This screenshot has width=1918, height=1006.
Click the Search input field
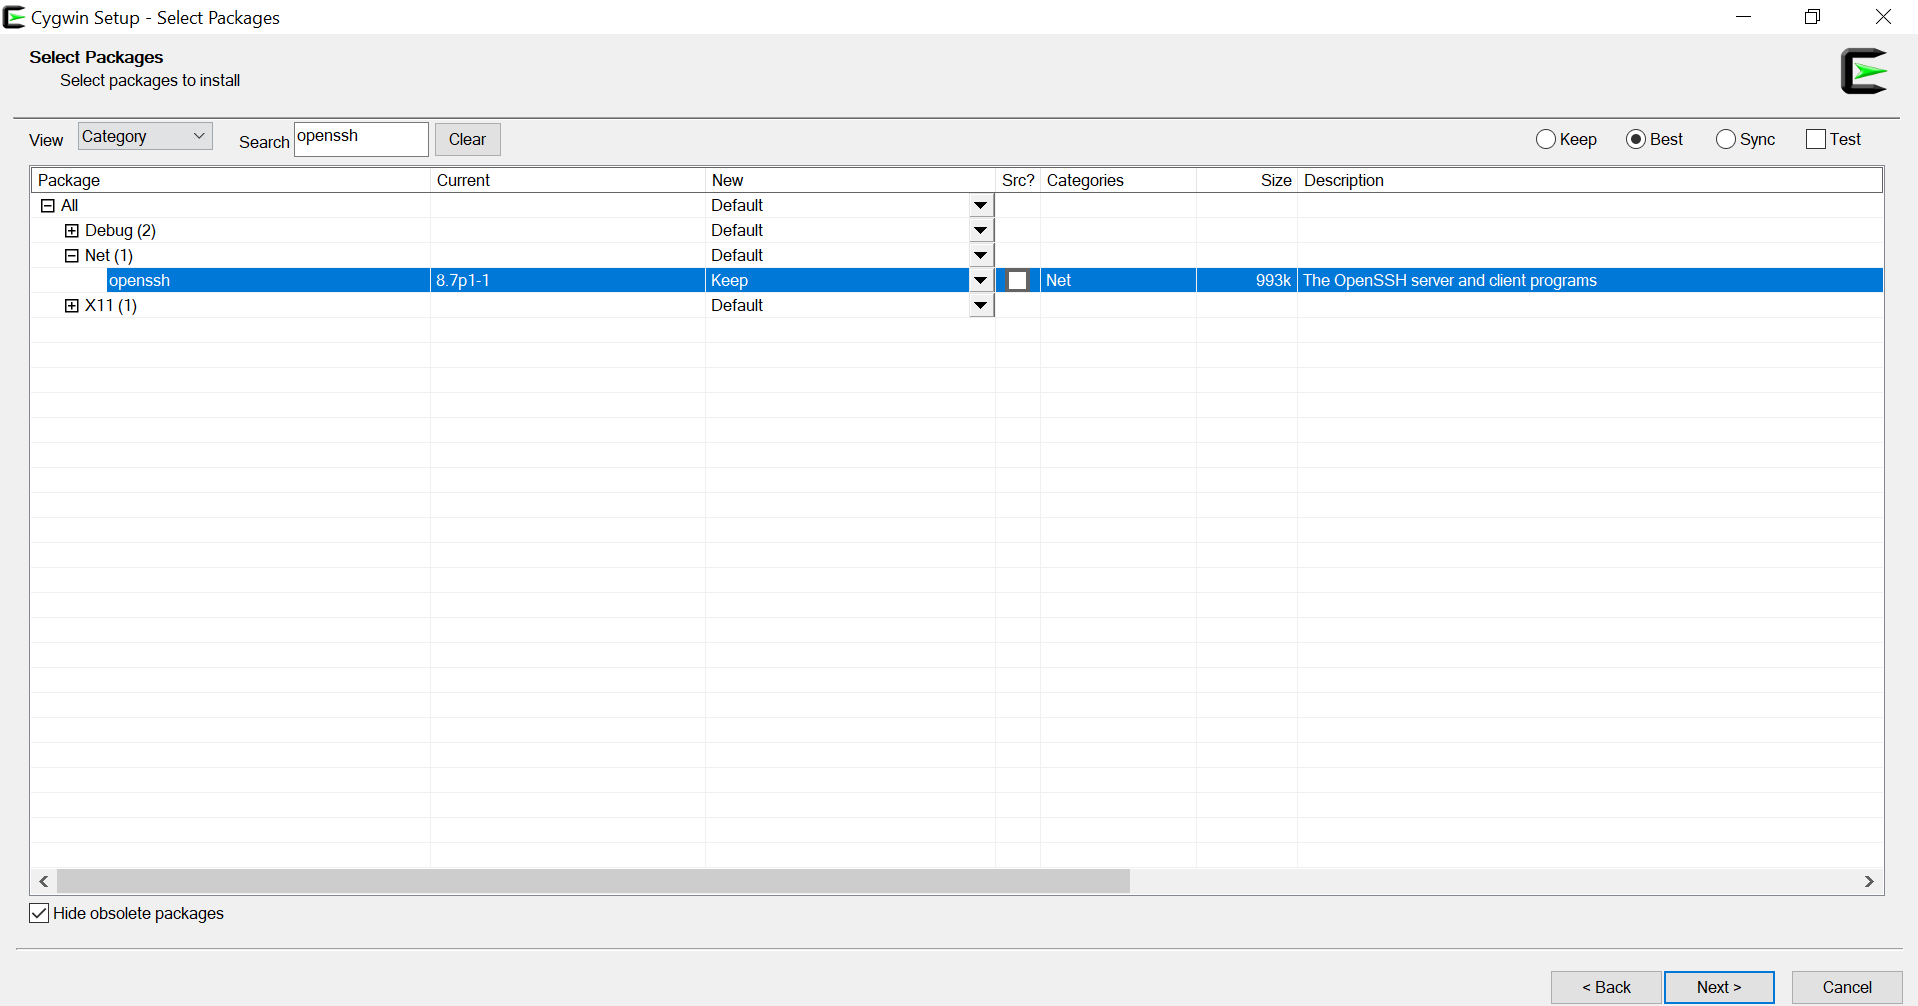pyautogui.click(x=361, y=139)
